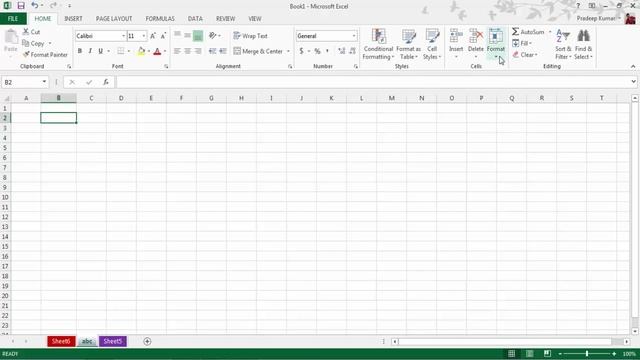Click the Delete cells icon
Screen dimensions: 640x360
tap(476, 37)
